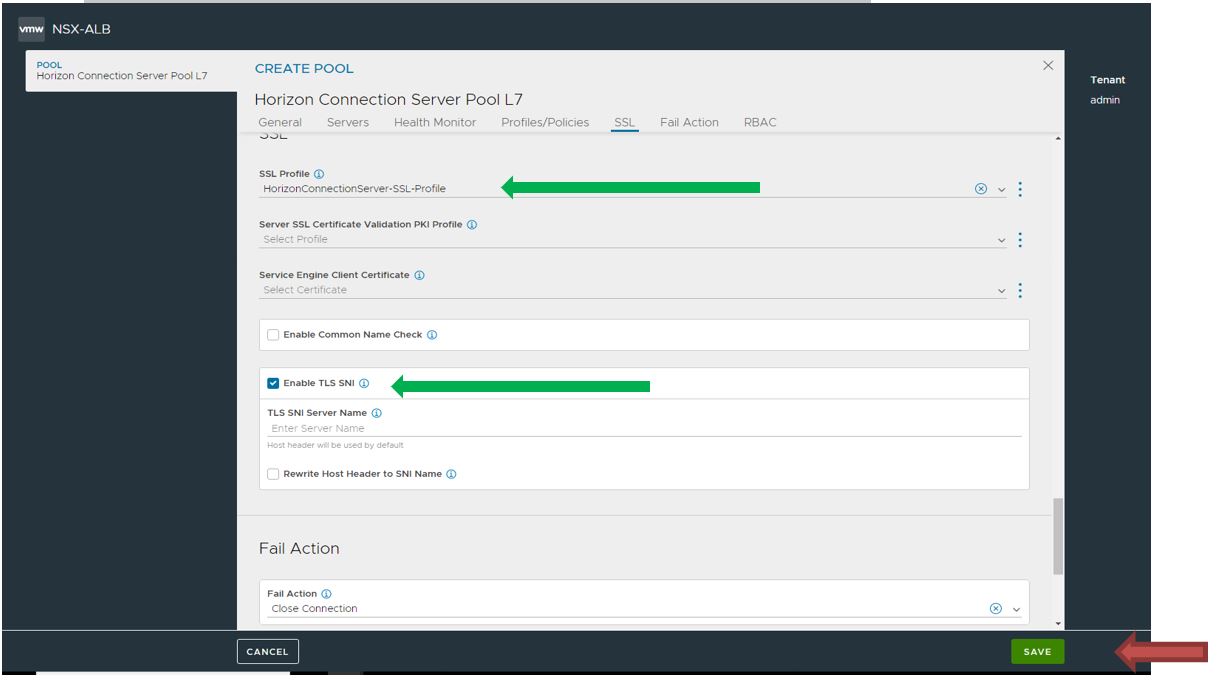
Task: Click the info icon next to SSL Profile
Action: 319,174
